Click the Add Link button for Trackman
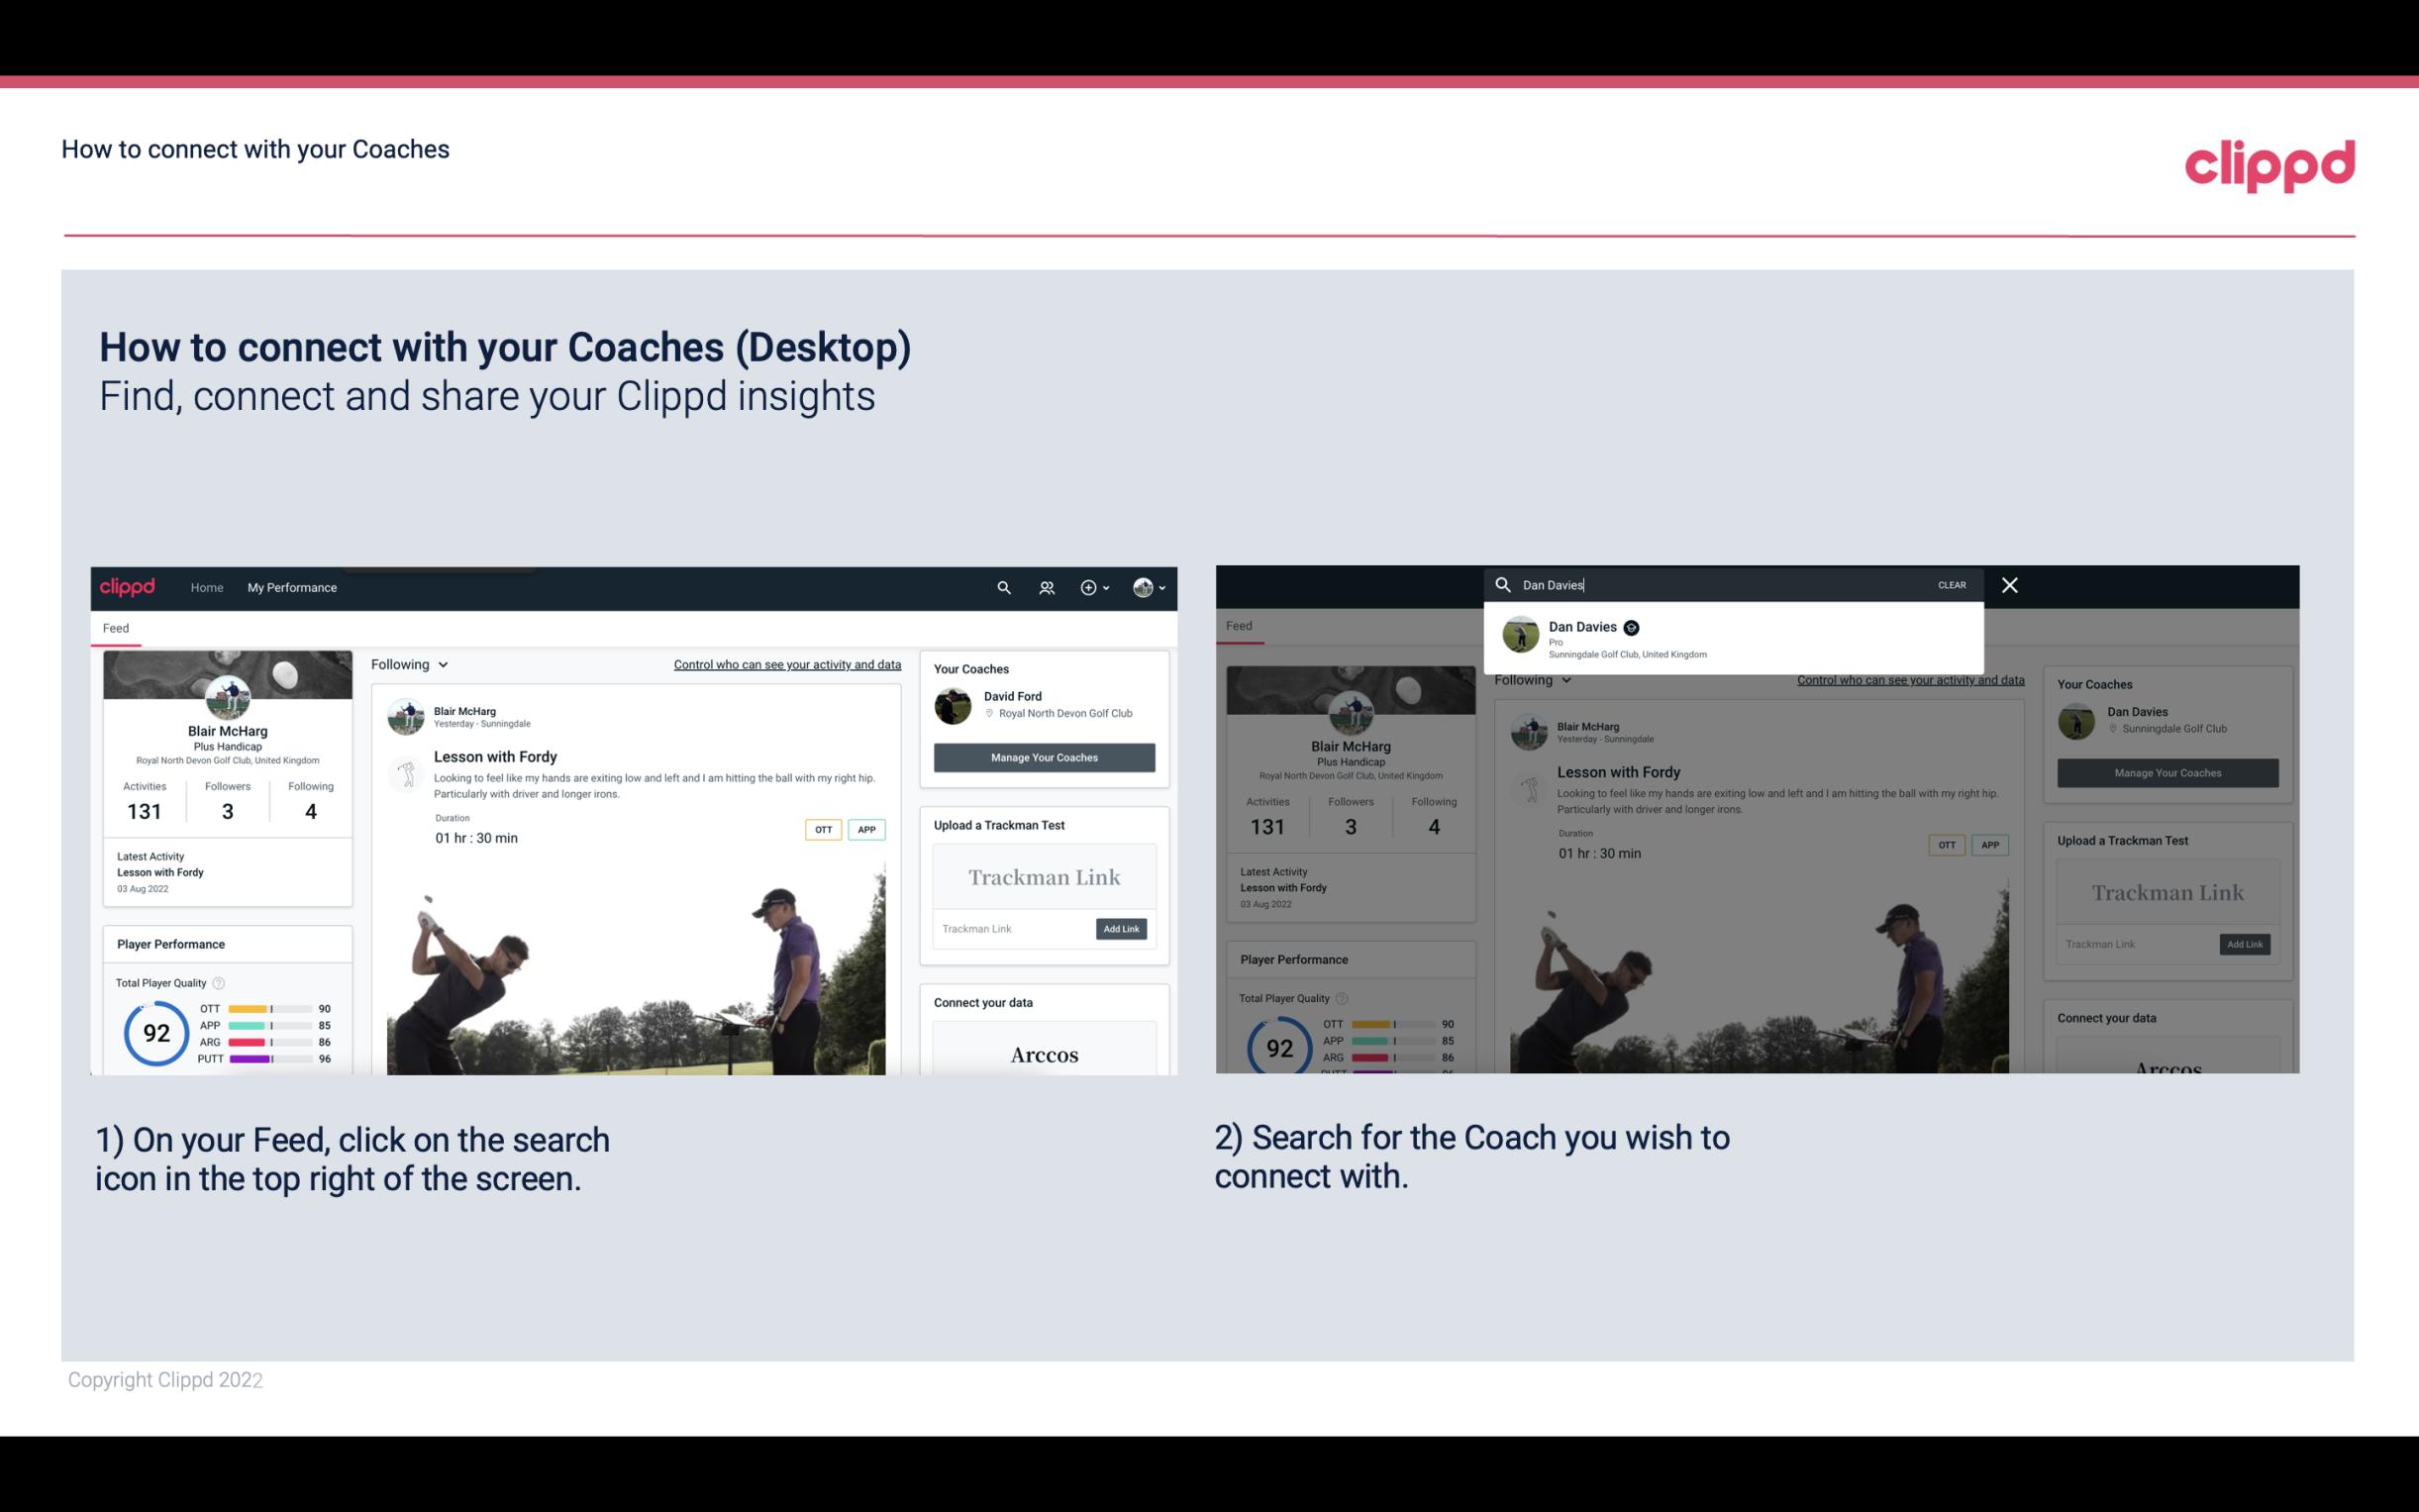 [x=1122, y=929]
